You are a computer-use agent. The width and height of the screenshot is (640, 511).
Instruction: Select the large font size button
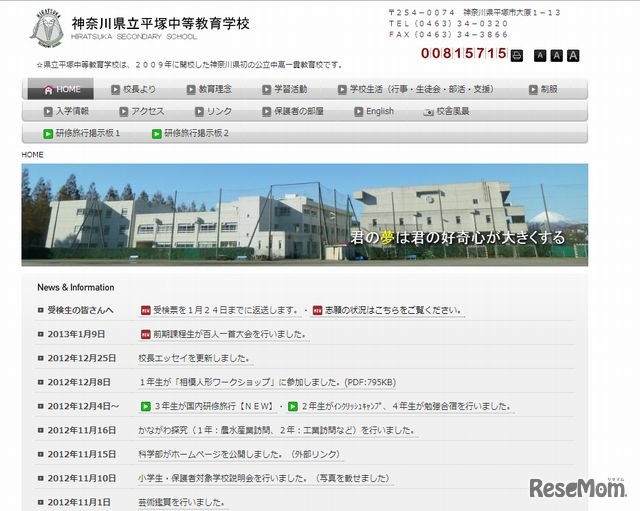click(x=573, y=56)
